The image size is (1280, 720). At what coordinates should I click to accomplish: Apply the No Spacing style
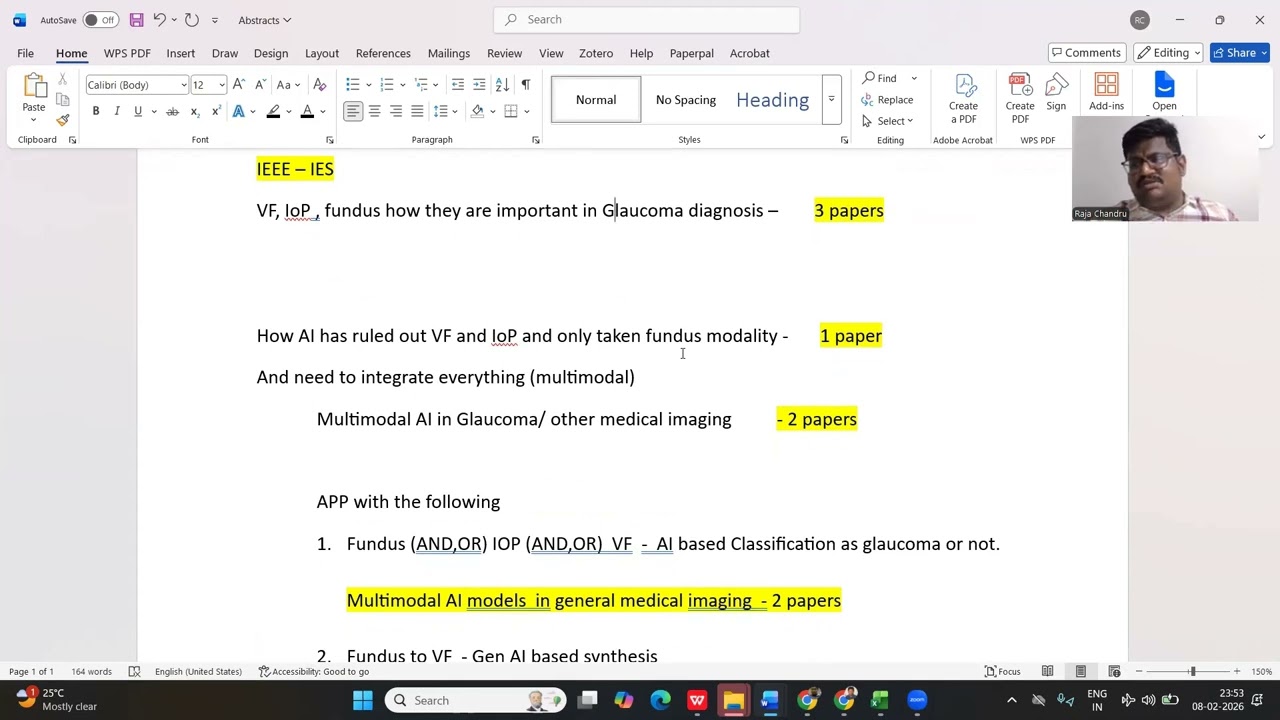(686, 100)
